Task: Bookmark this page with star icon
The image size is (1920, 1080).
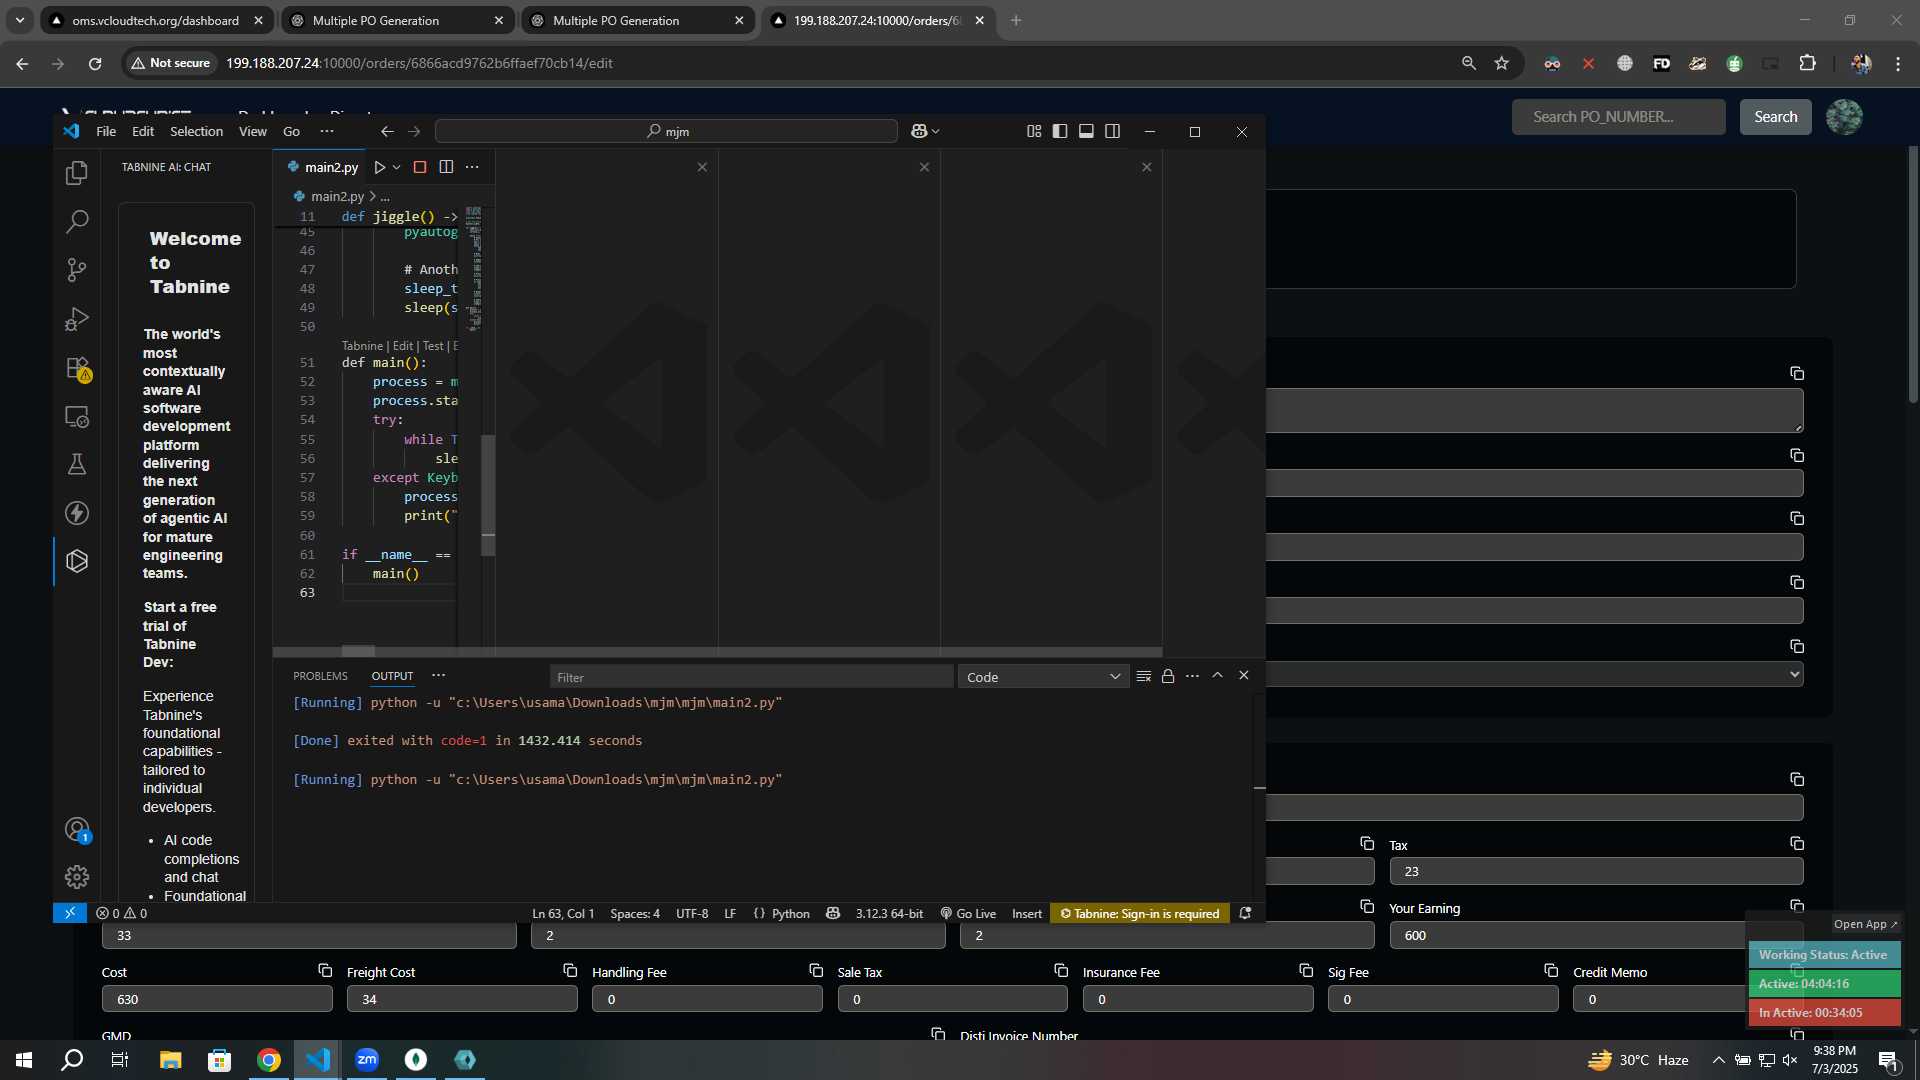Action: pyautogui.click(x=1501, y=63)
